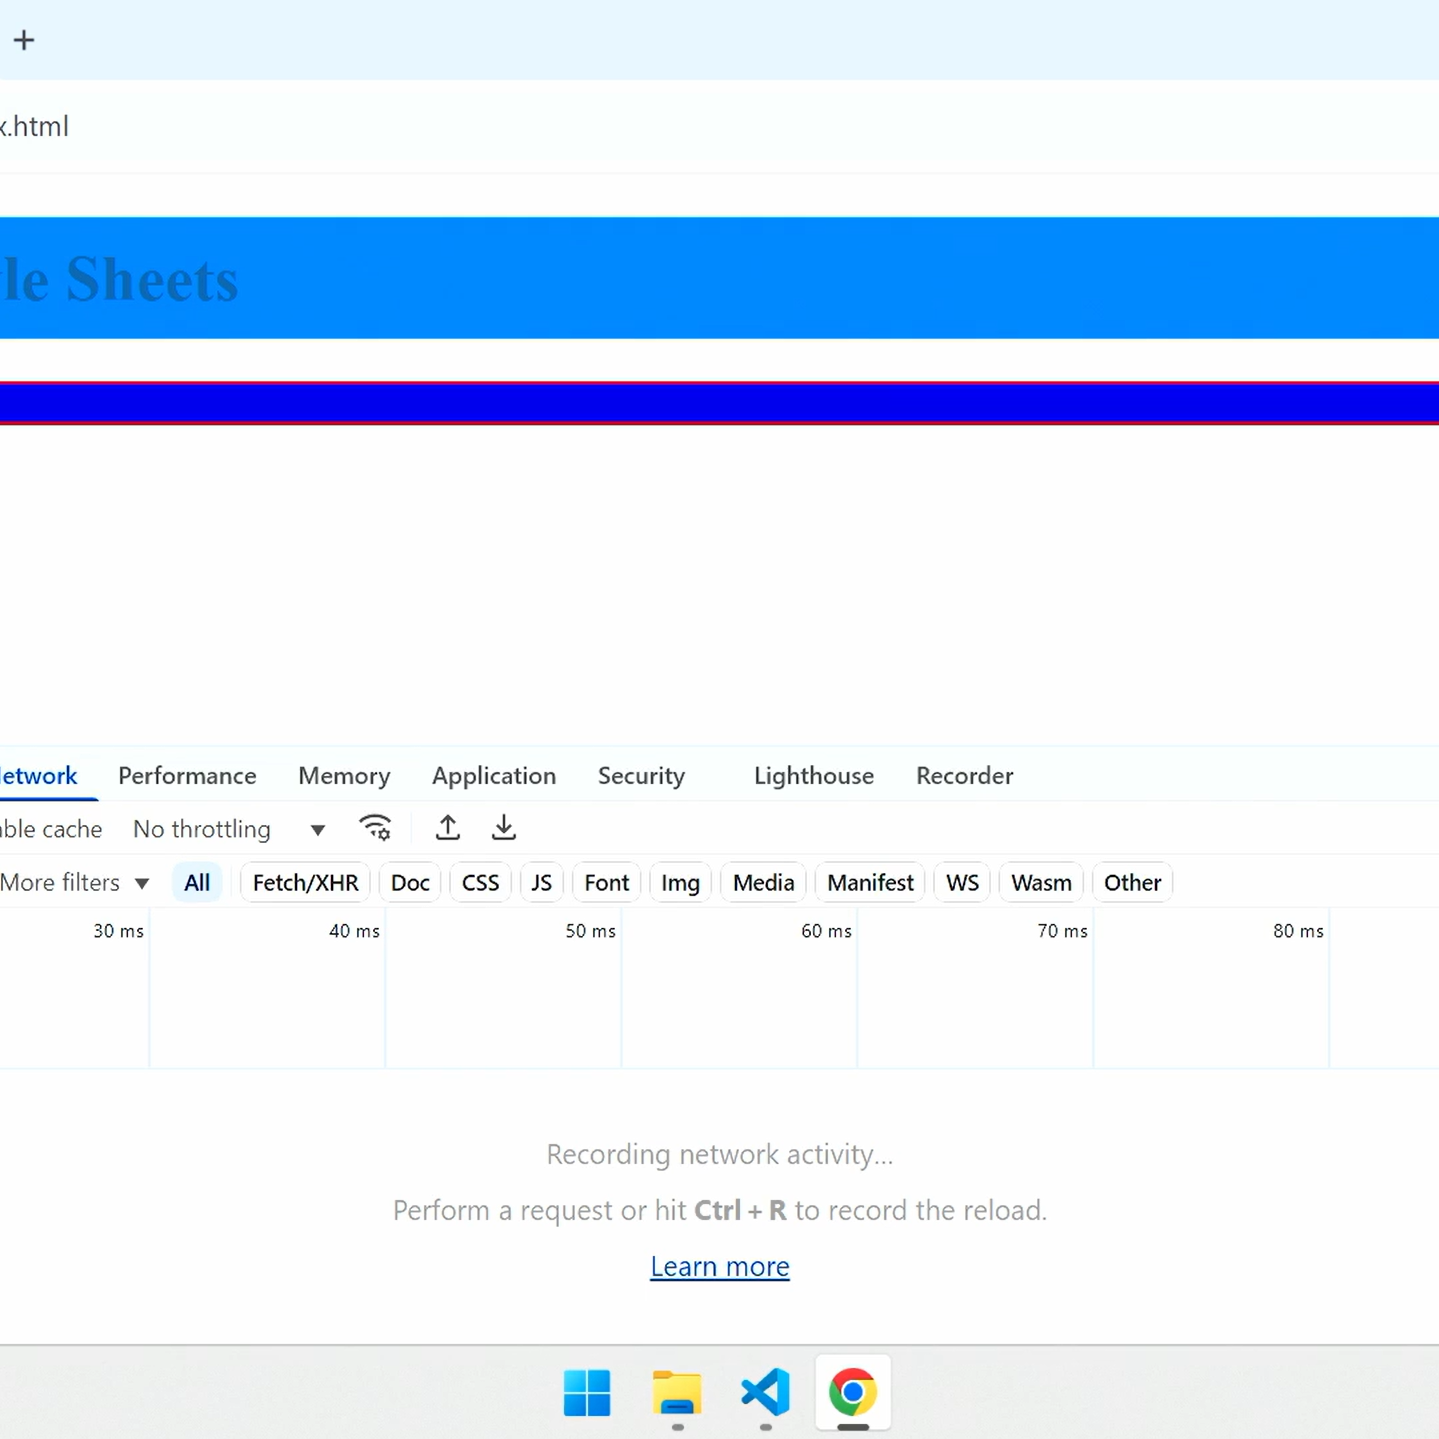Enable the Img request type filter
Viewport: 1439px width, 1439px height.
680,883
